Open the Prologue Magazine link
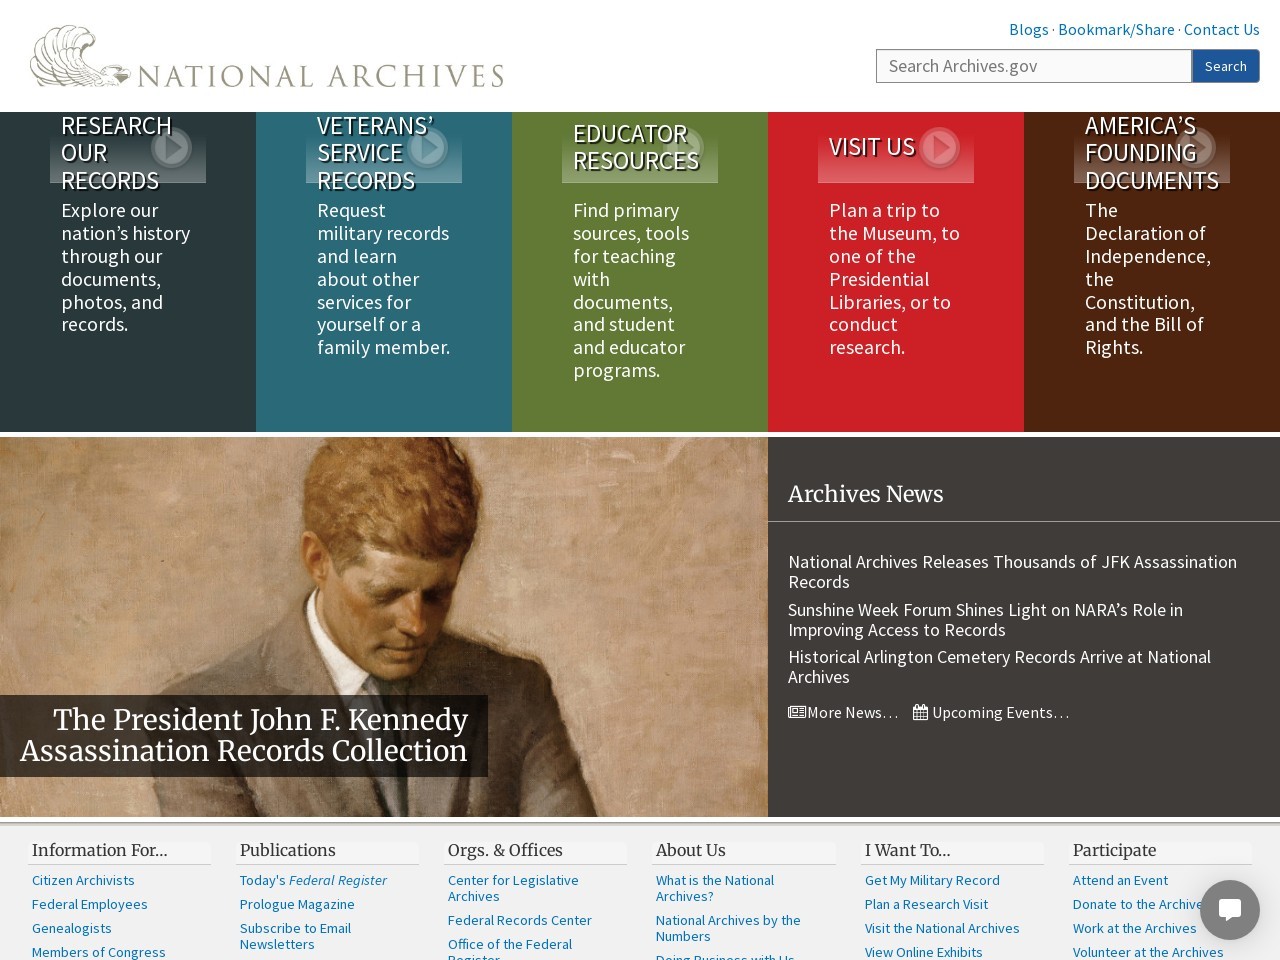Screen dimensions: 1280x960 (x=297, y=904)
